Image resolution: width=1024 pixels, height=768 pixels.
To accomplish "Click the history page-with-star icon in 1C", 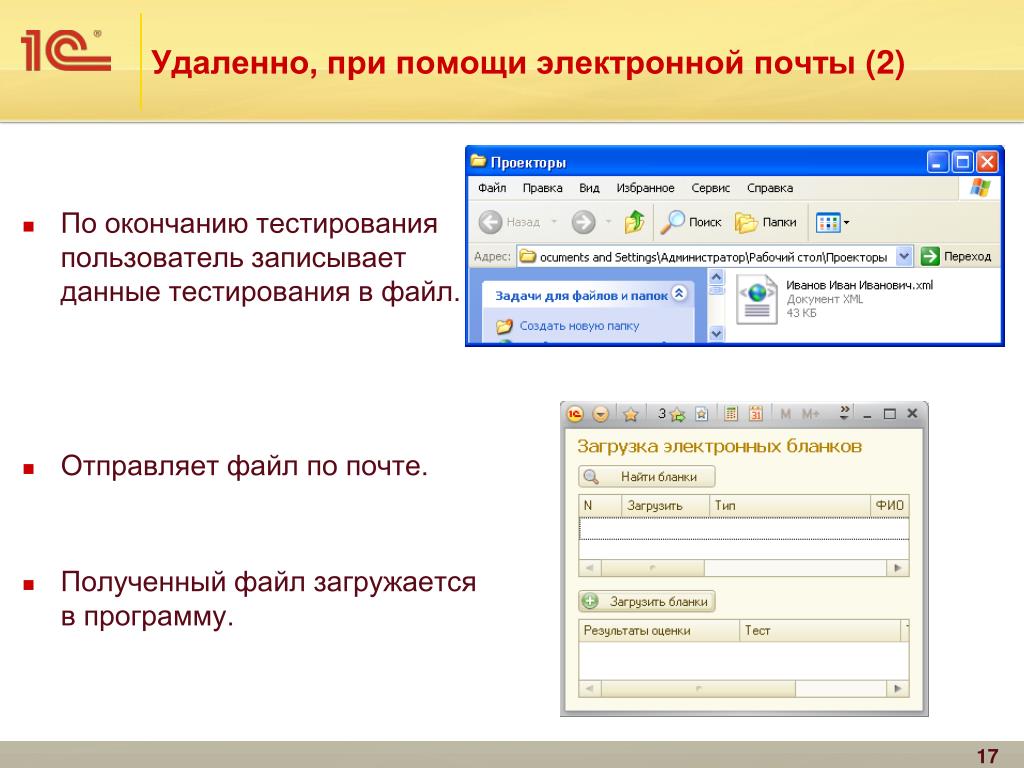I will [702, 414].
